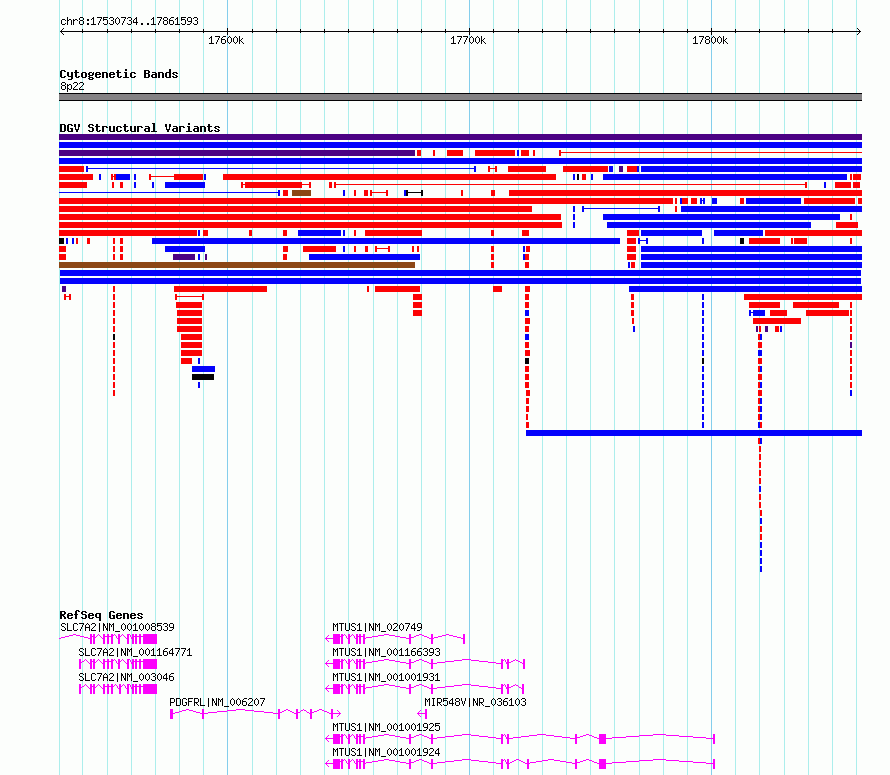Viewport: 890px width, 775px height.
Task: Open MTUS1|NM_020749 gene label
Action: pos(377,627)
